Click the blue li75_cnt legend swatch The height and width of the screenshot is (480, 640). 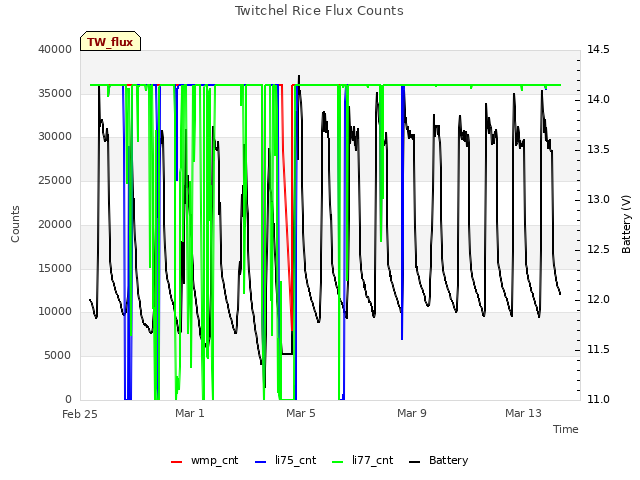point(260,462)
